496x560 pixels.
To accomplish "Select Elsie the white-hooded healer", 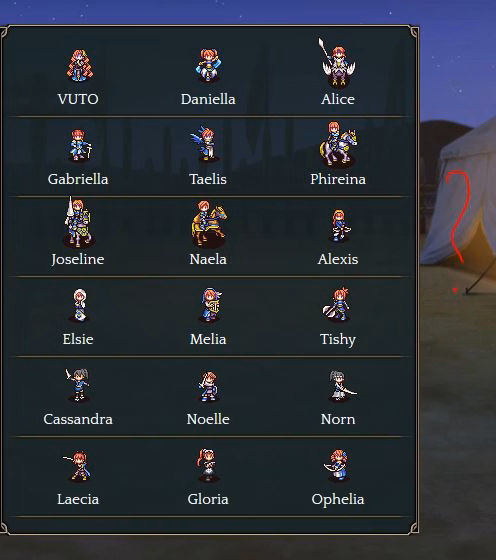I will click(80, 305).
